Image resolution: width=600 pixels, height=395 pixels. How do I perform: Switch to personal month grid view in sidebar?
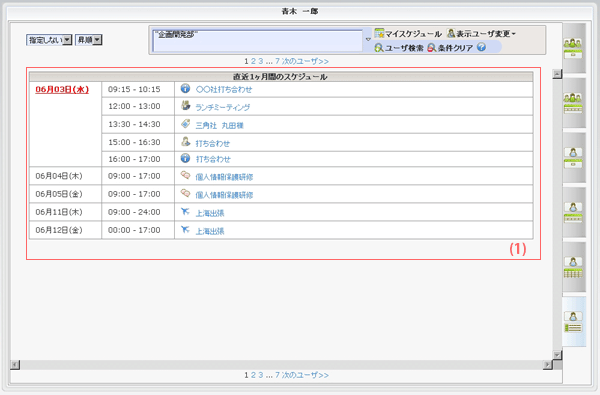(573, 267)
